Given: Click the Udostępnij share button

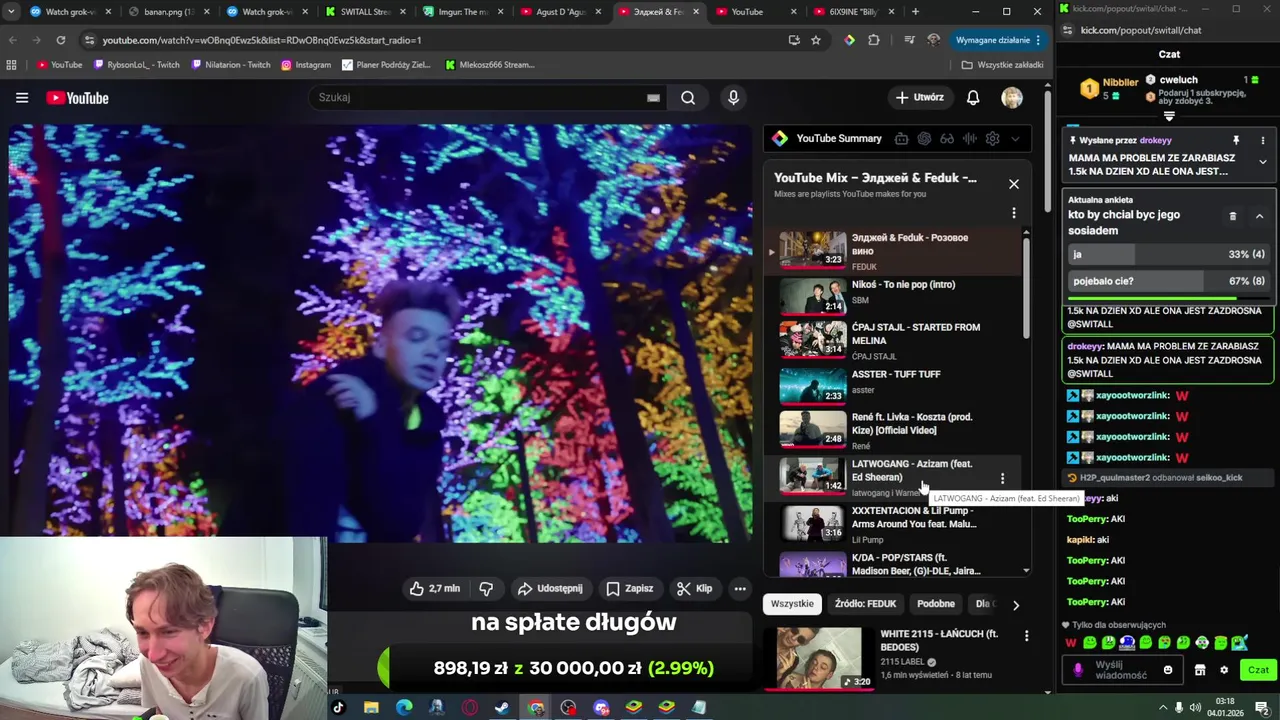Looking at the screenshot, I should 549,589.
